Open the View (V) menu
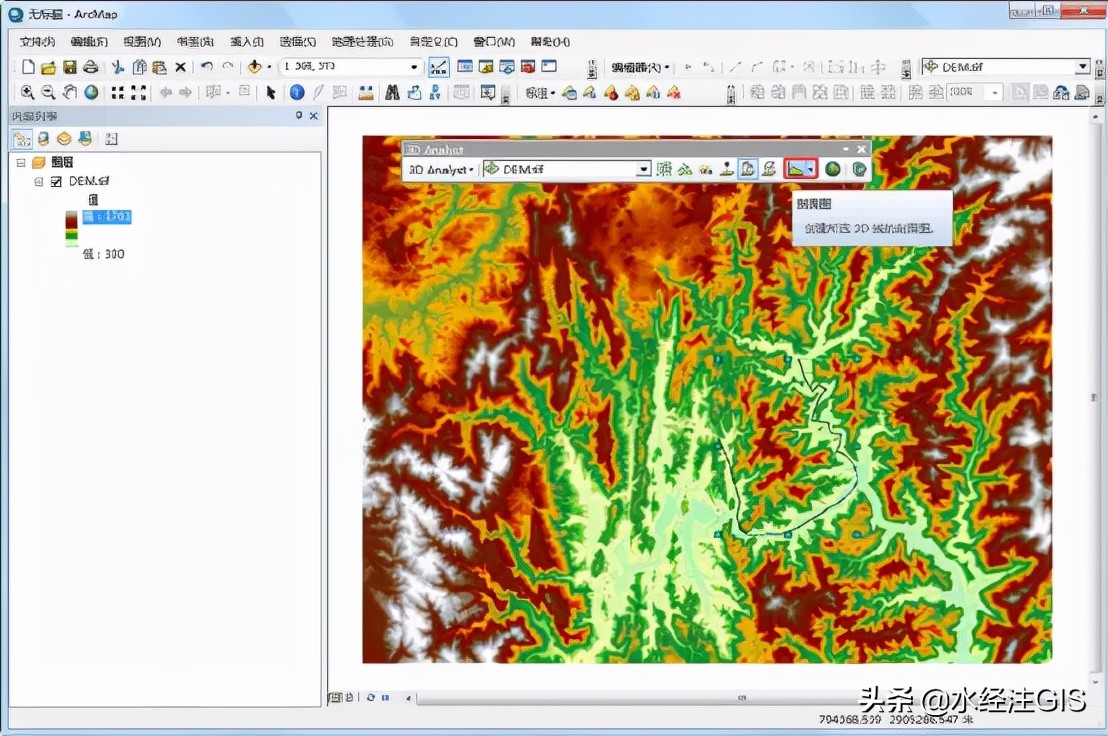1108x736 pixels. pyautogui.click(x=142, y=42)
